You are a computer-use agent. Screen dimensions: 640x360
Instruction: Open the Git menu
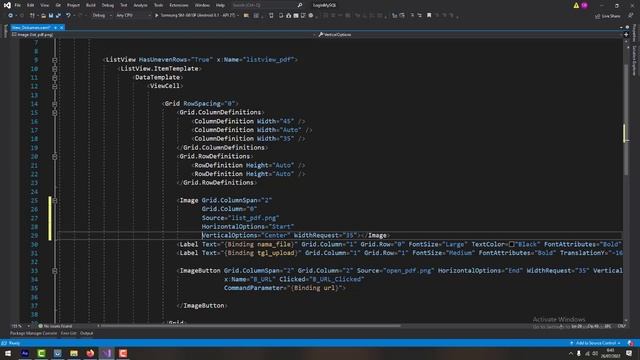[58, 5]
